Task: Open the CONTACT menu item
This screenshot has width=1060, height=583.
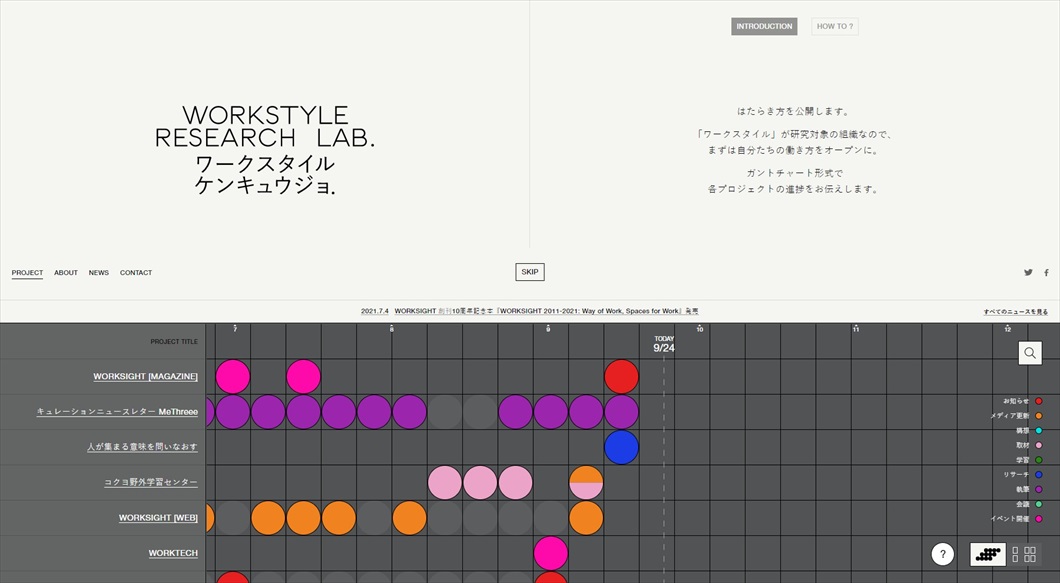Action: pyautogui.click(x=136, y=273)
